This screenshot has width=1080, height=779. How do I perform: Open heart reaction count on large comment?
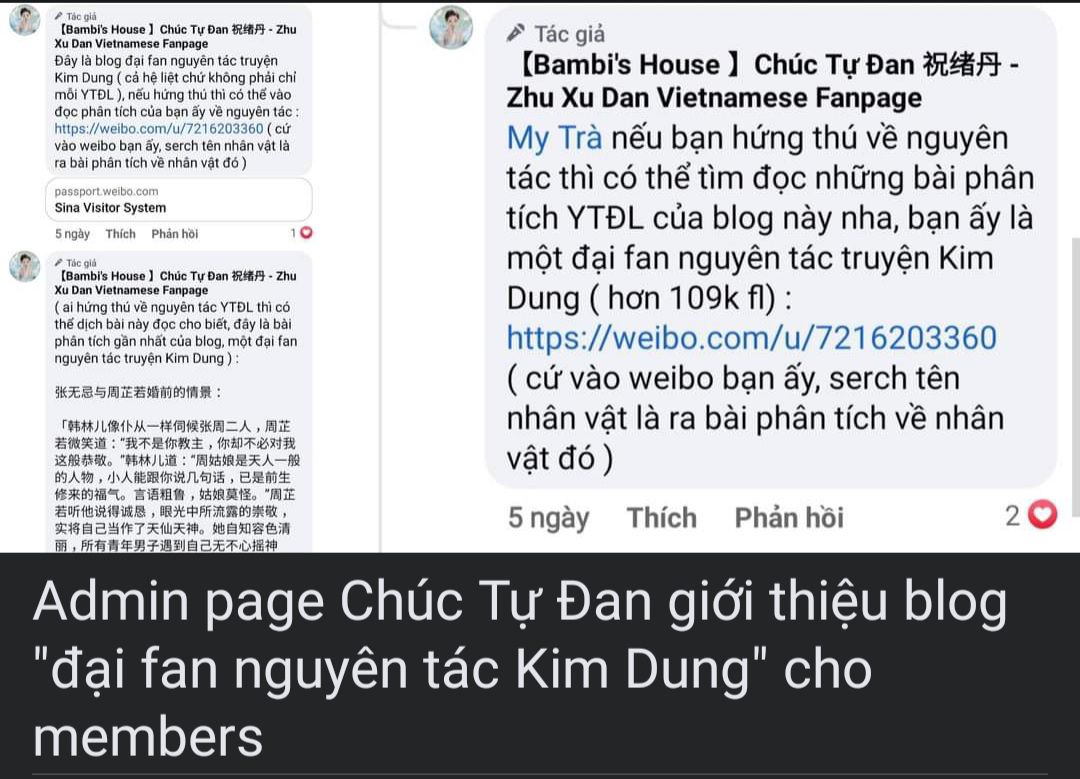coord(1031,515)
